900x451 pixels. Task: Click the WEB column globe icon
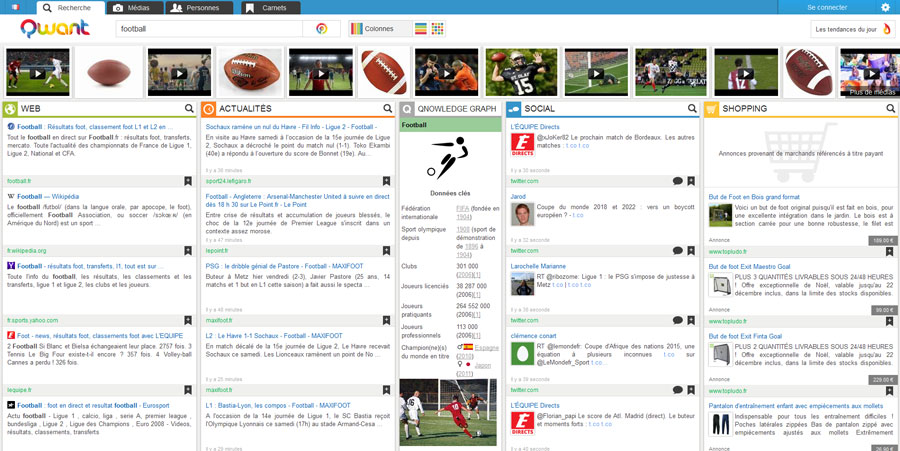[x=10, y=108]
